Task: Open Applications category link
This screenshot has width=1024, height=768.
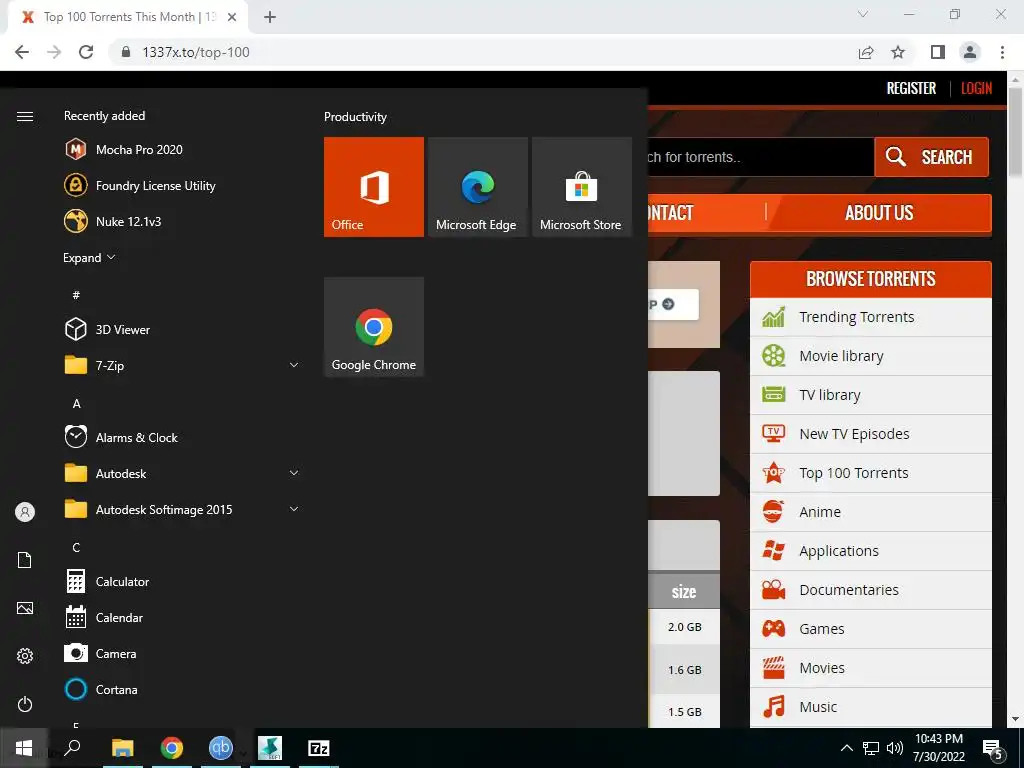Action: click(871, 551)
